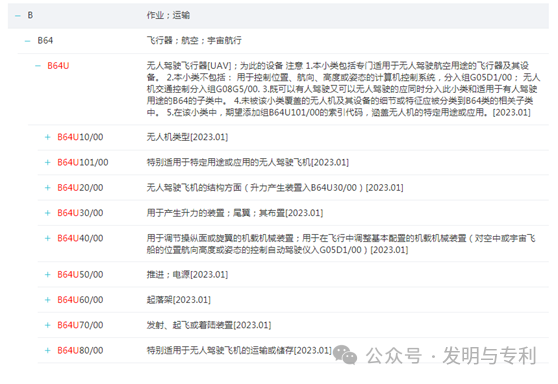Collapse the B64U subclass node

(38, 66)
